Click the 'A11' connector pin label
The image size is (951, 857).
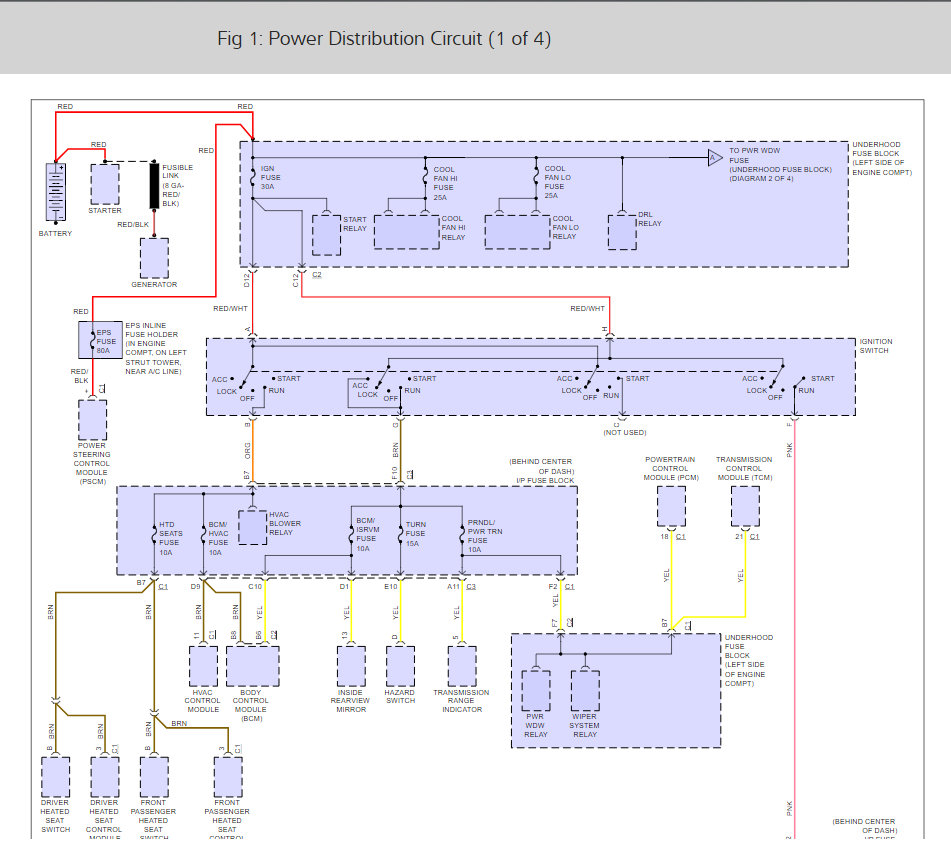click(x=454, y=586)
